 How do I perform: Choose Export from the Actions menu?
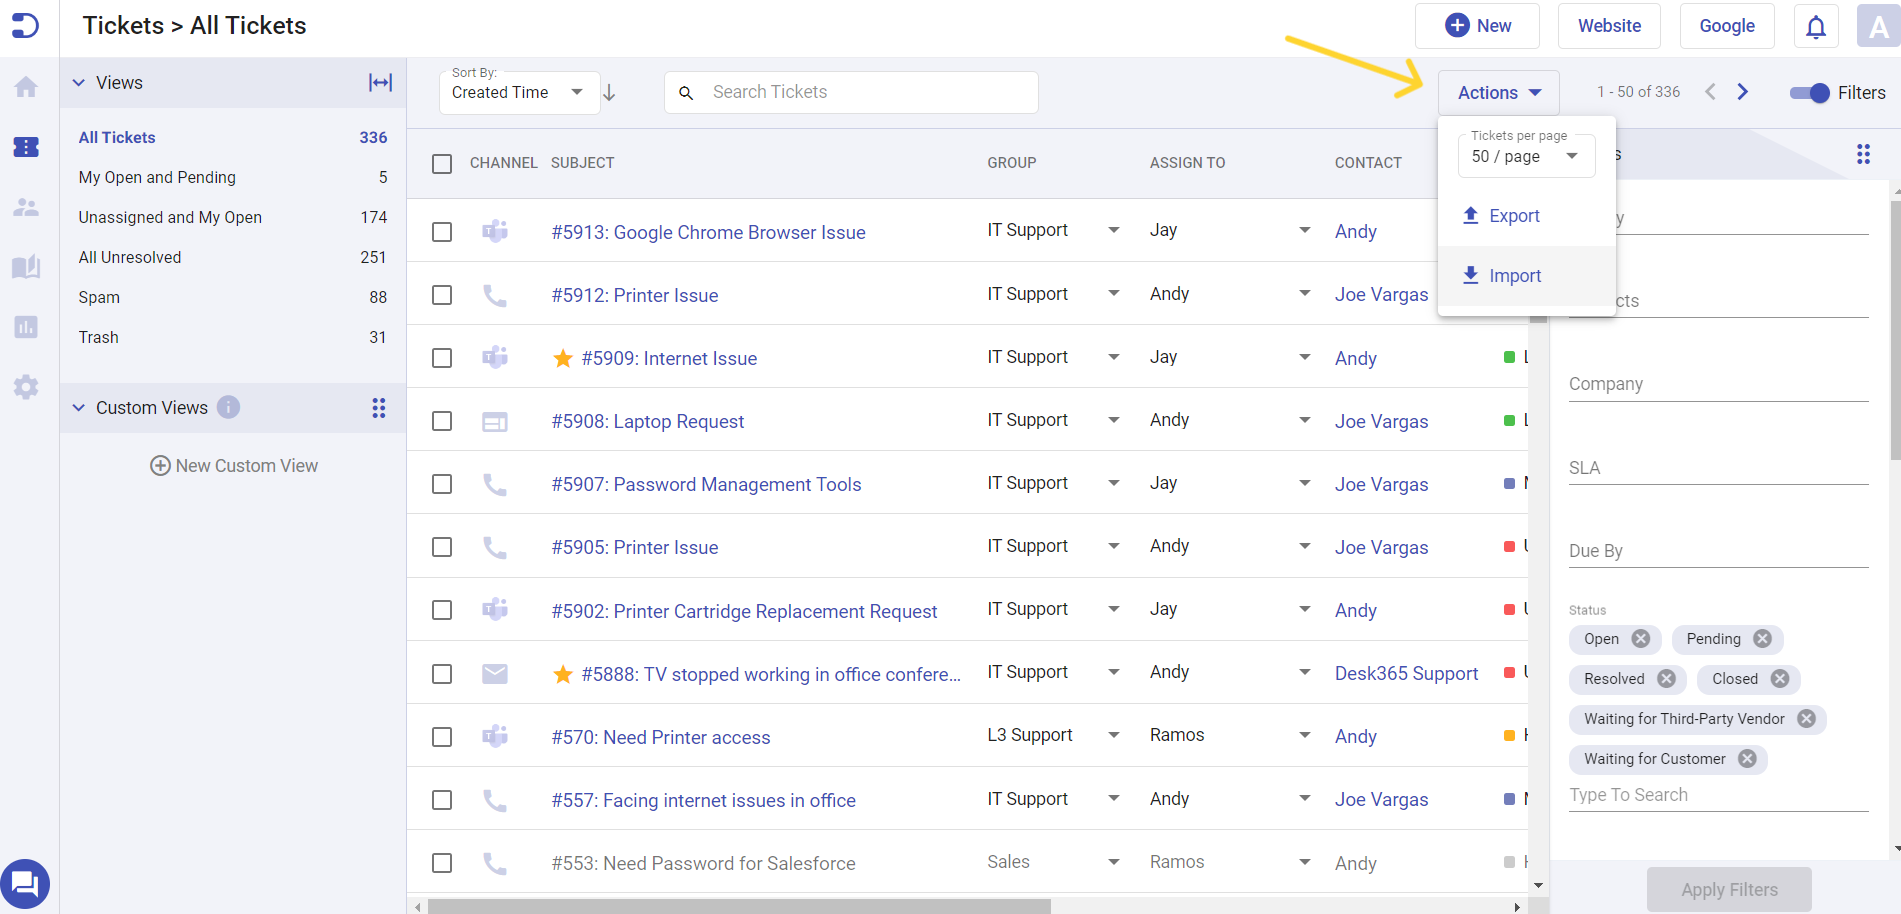1514,215
